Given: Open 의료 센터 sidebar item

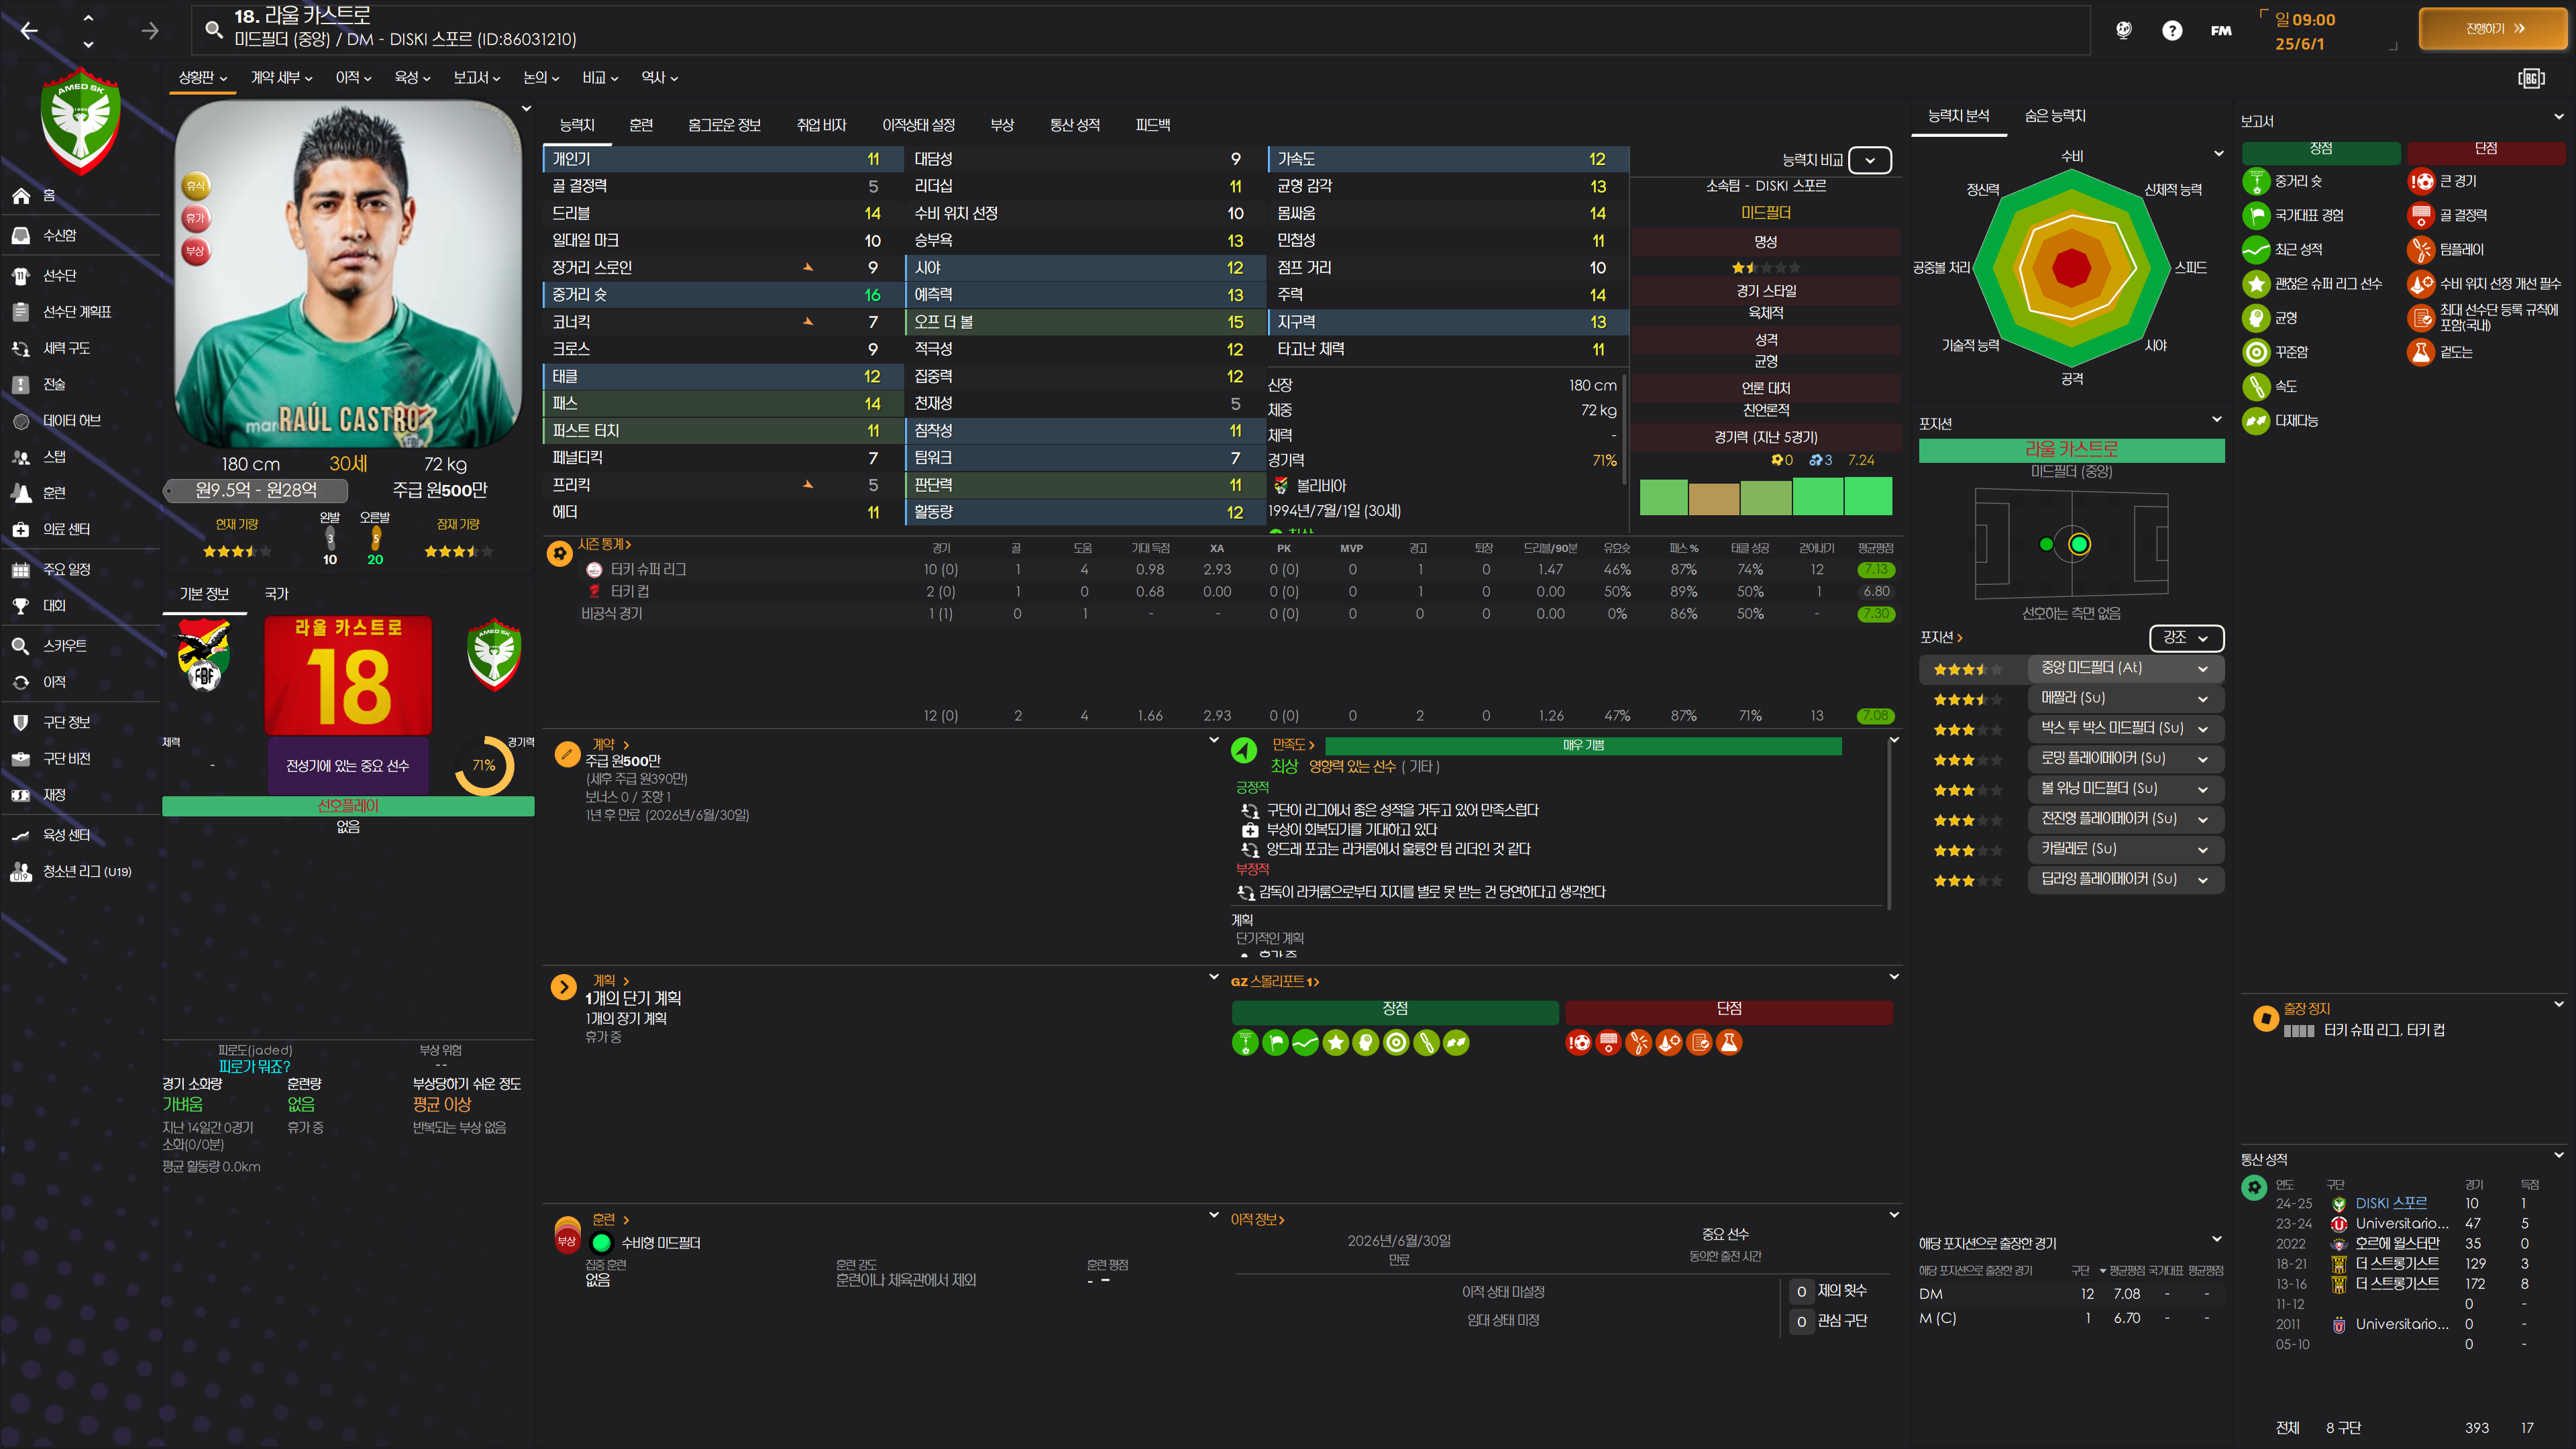Looking at the screenshot, I should point(66,529).
